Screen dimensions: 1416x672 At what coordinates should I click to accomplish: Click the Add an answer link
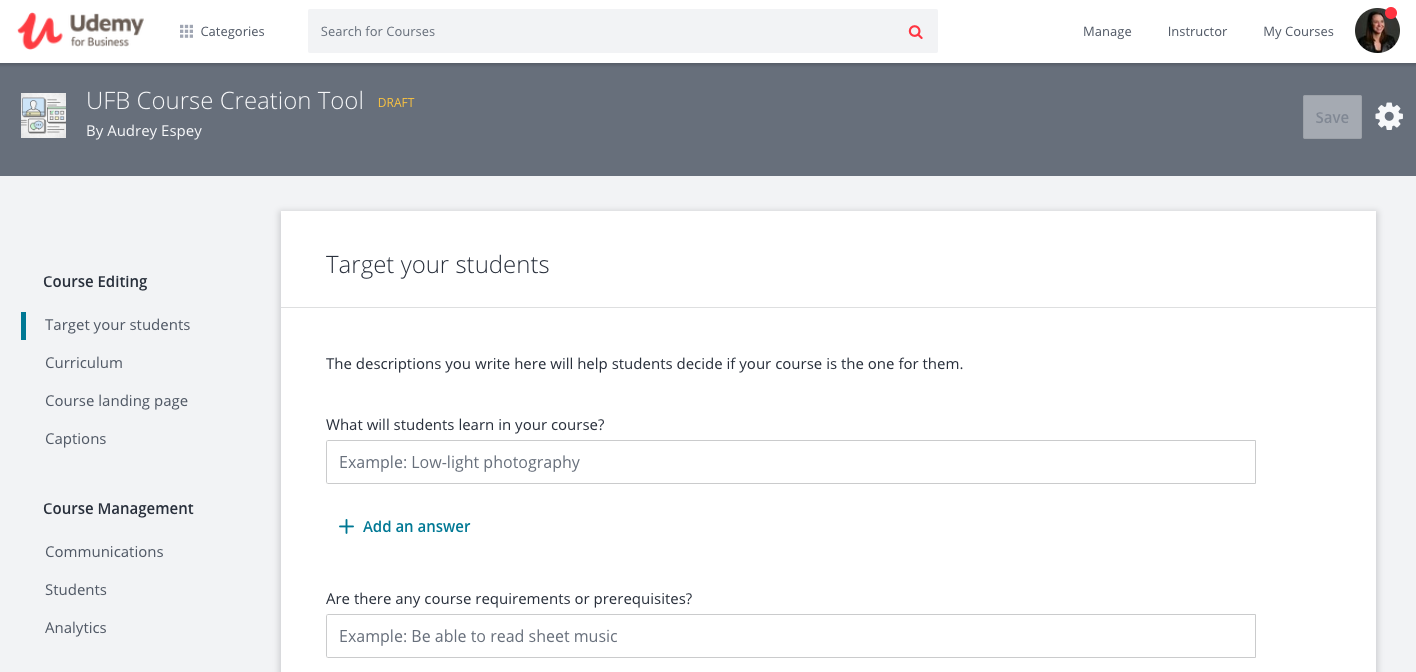417,526
